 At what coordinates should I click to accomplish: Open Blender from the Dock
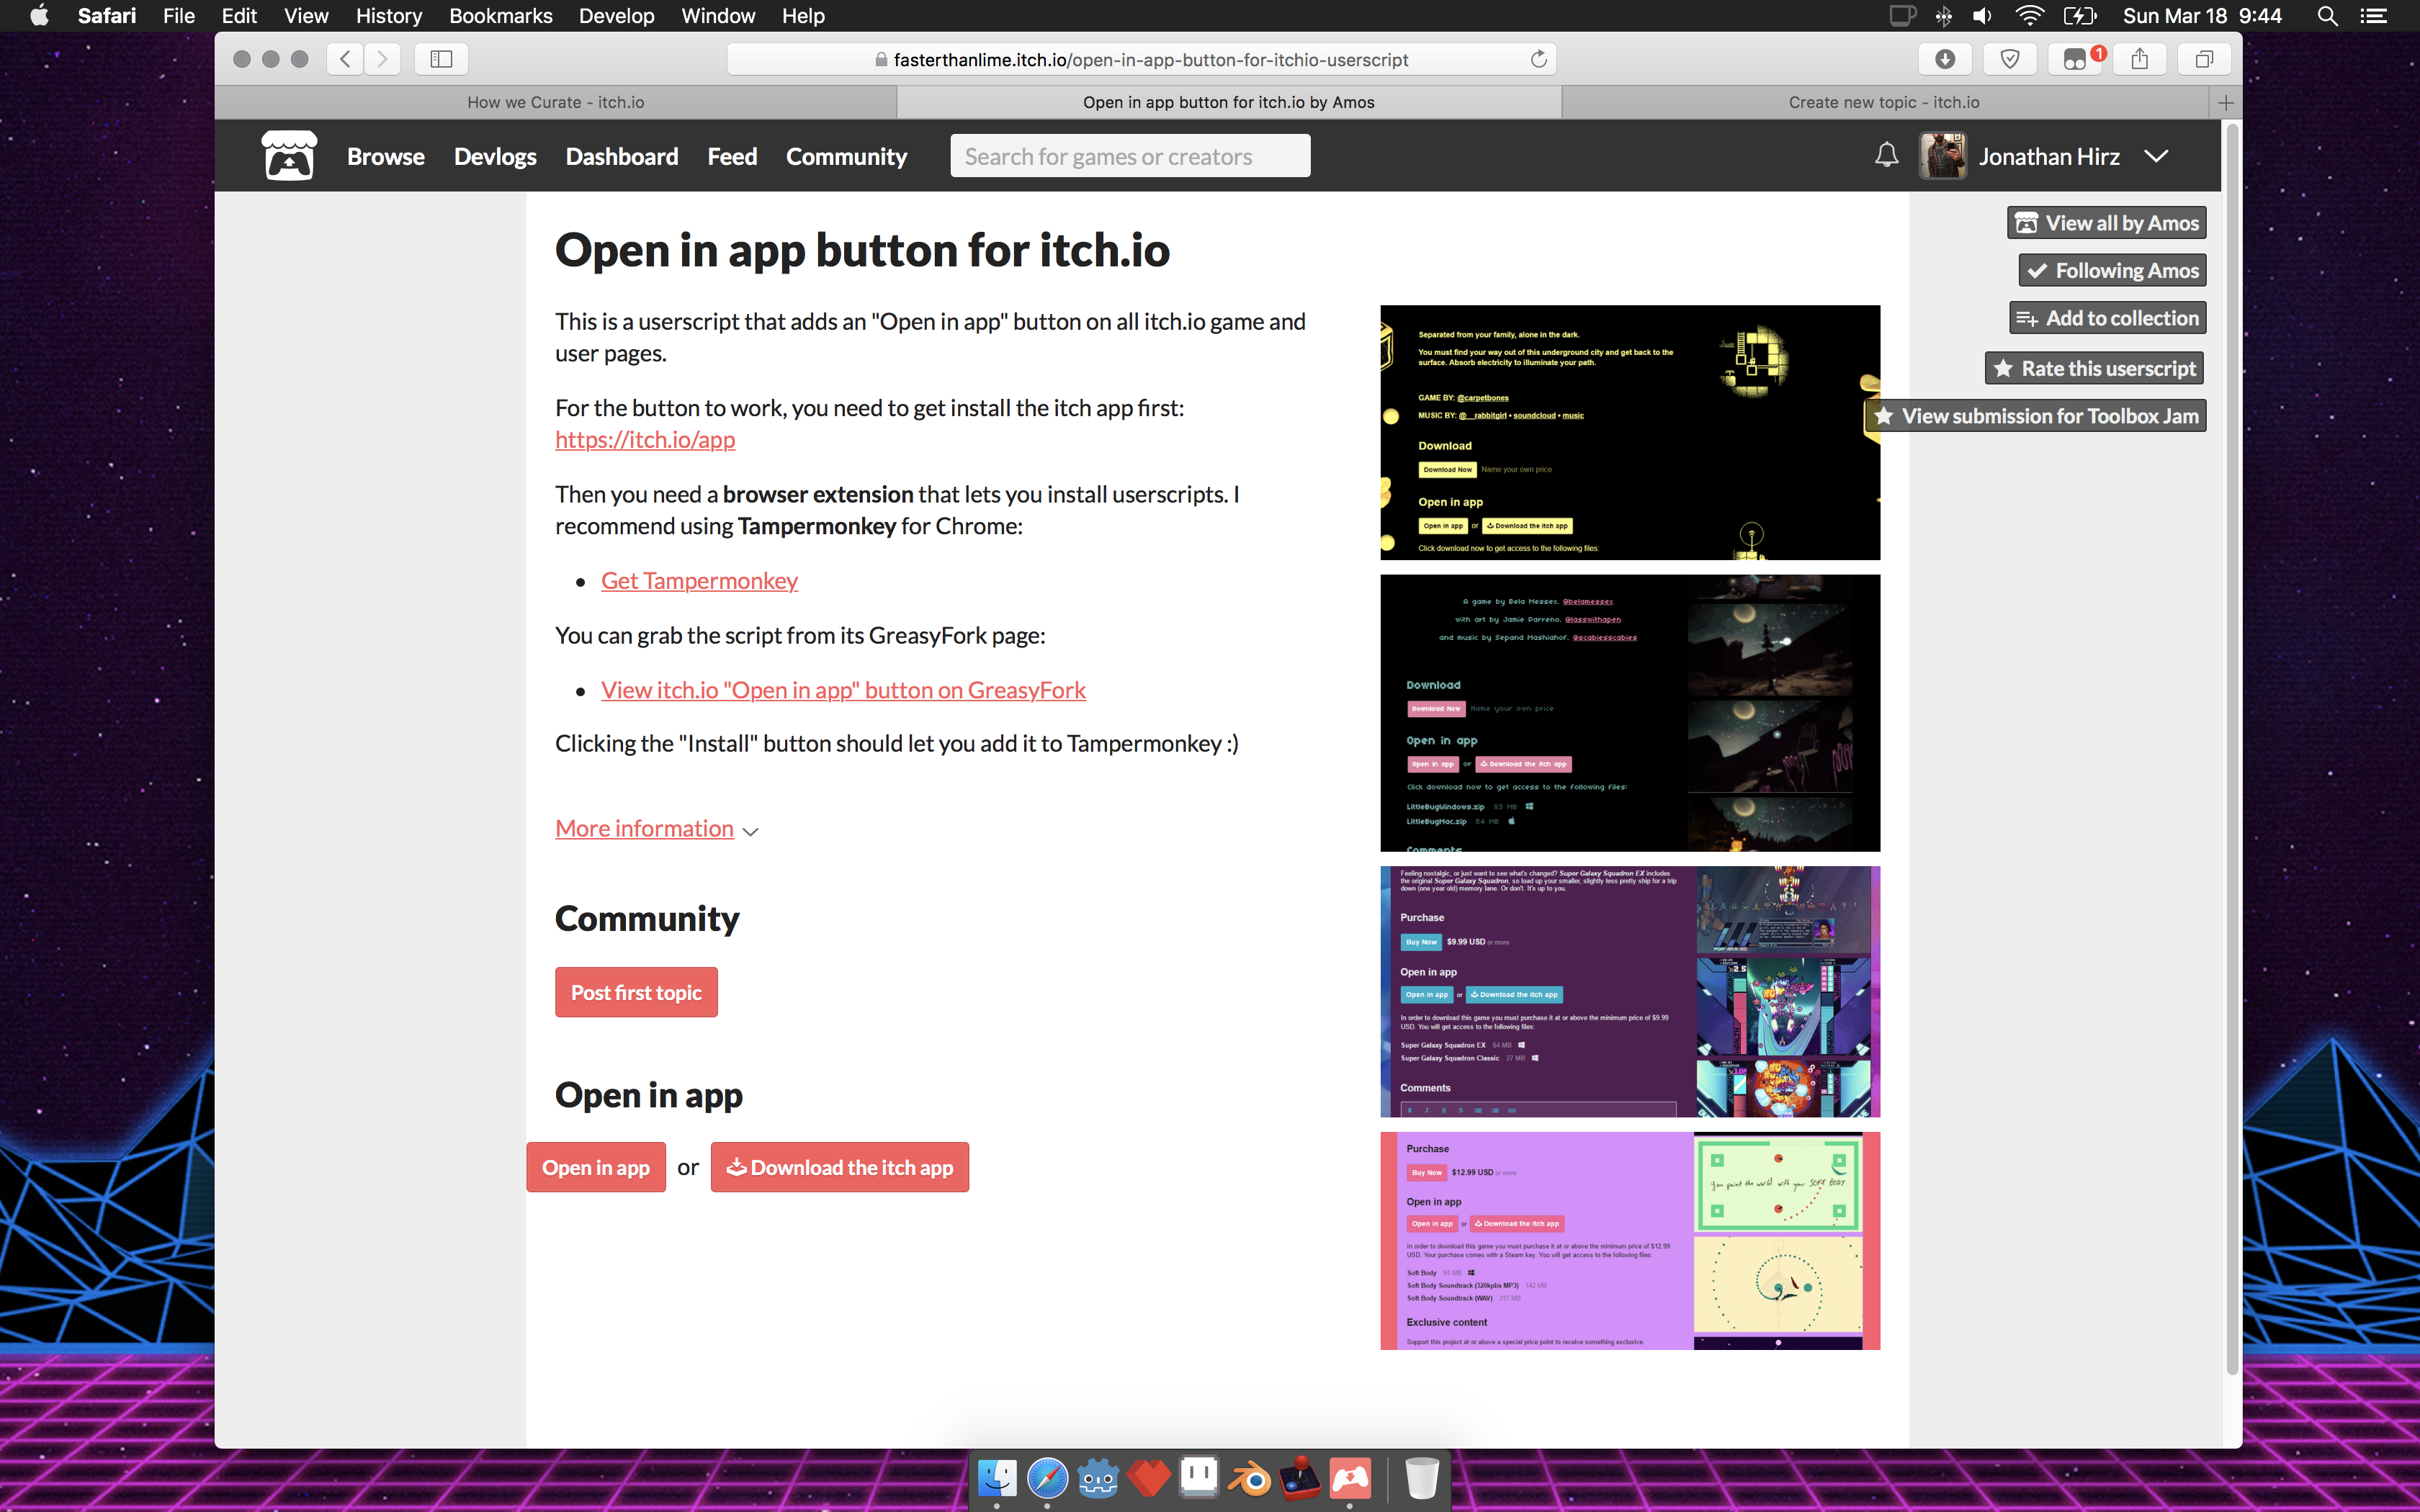tap(1249, 1478)
